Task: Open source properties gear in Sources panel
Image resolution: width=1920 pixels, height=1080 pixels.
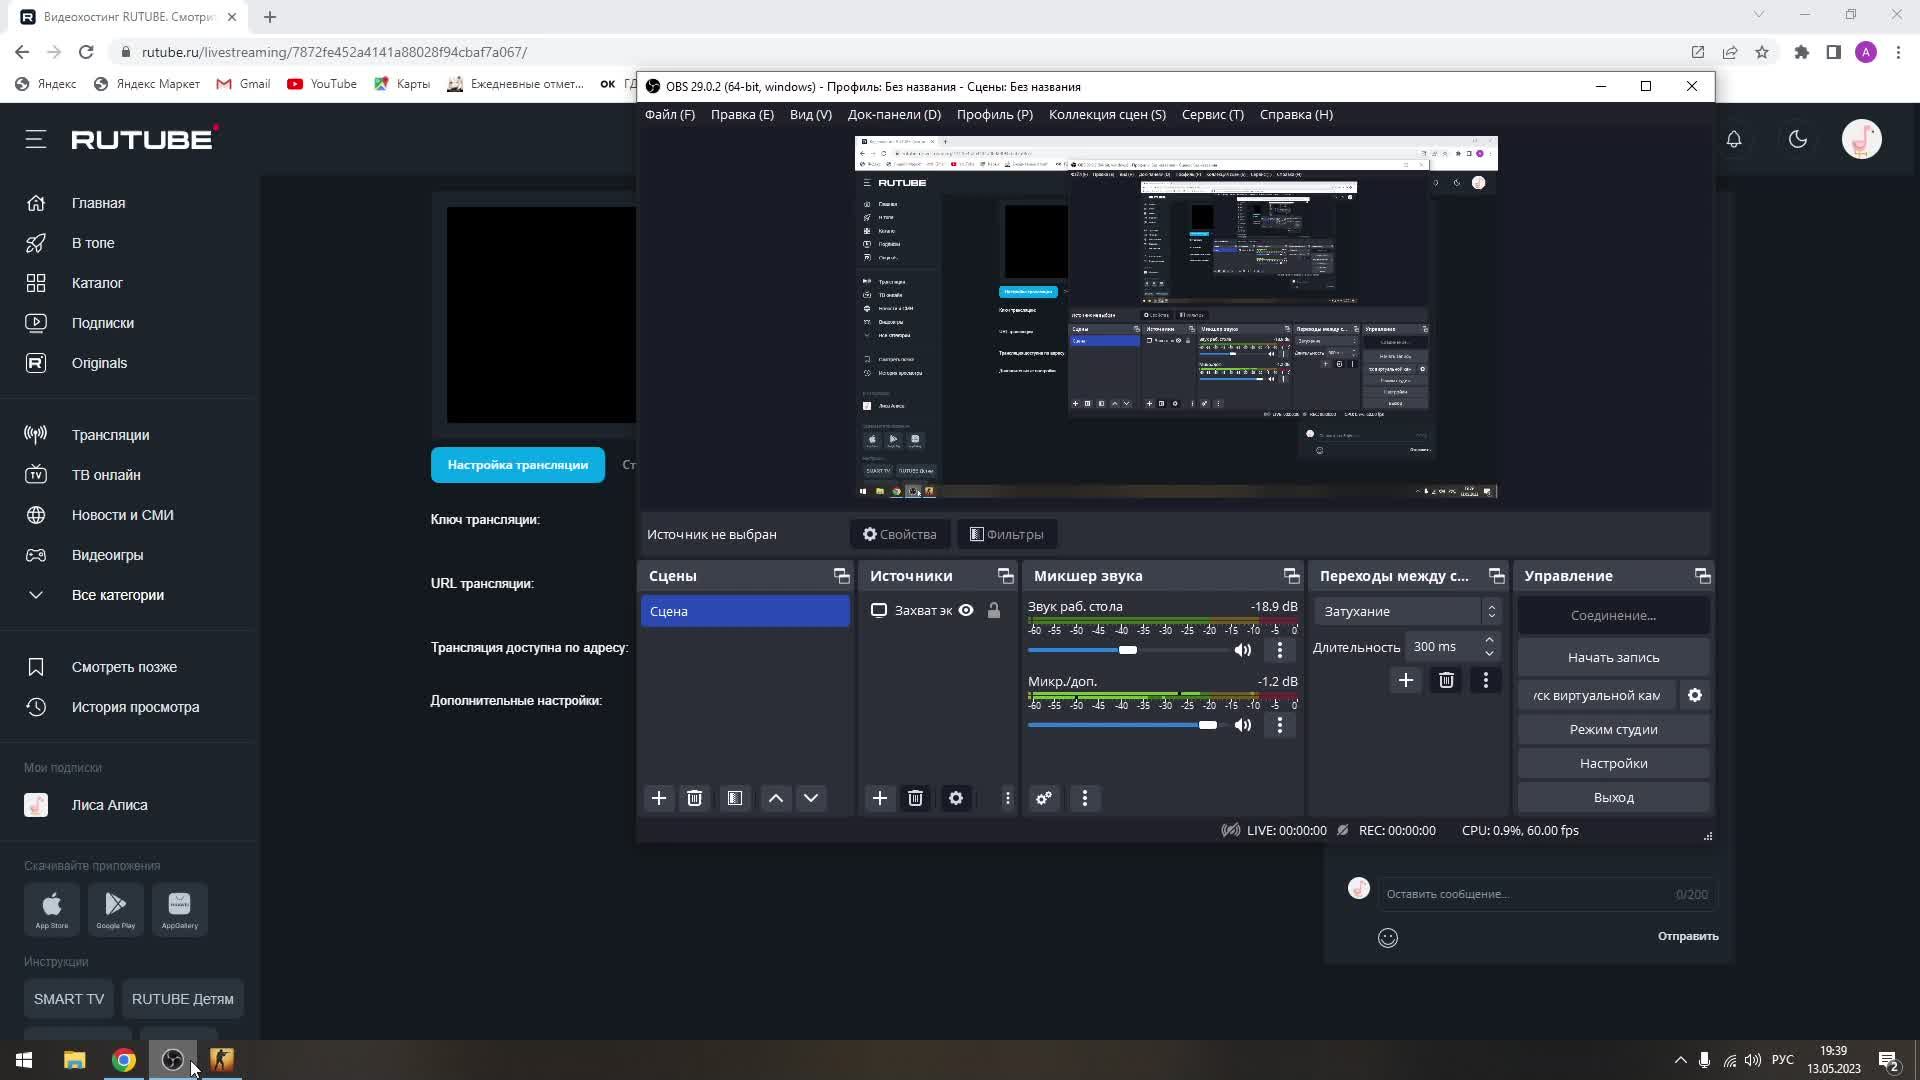Action: click(956, 798)
